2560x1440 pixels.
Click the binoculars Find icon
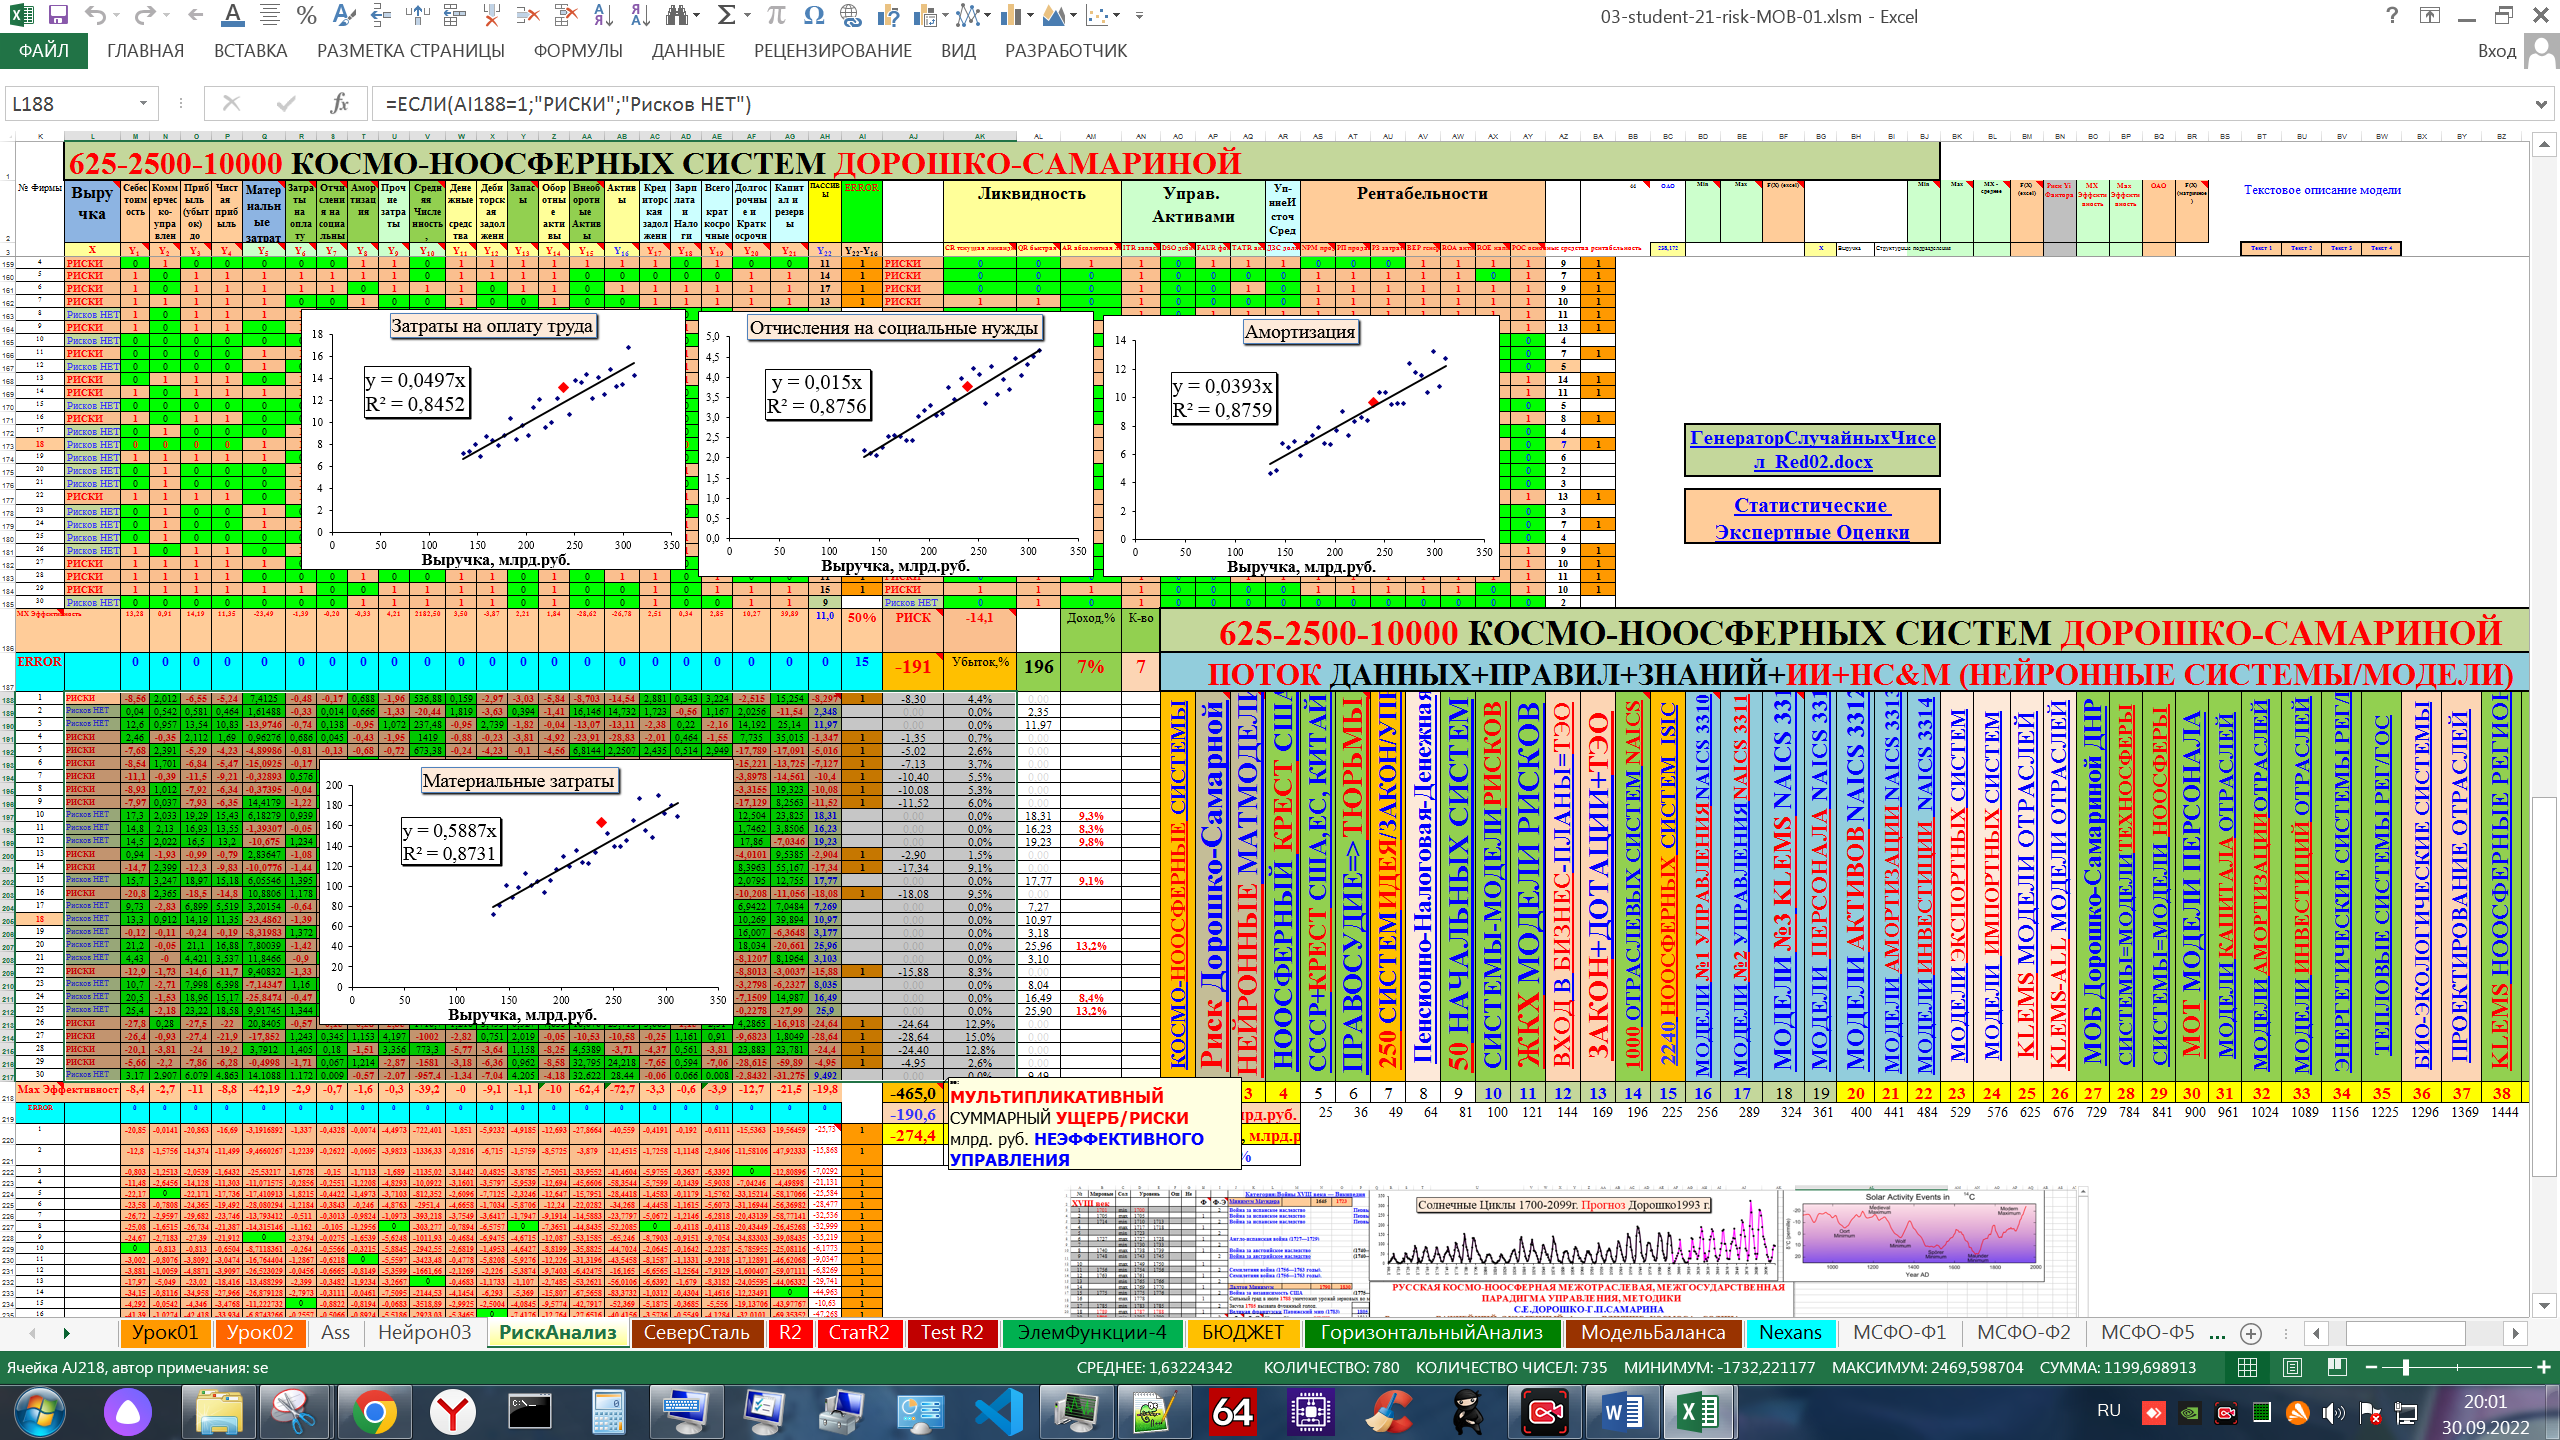click(678, 15)
